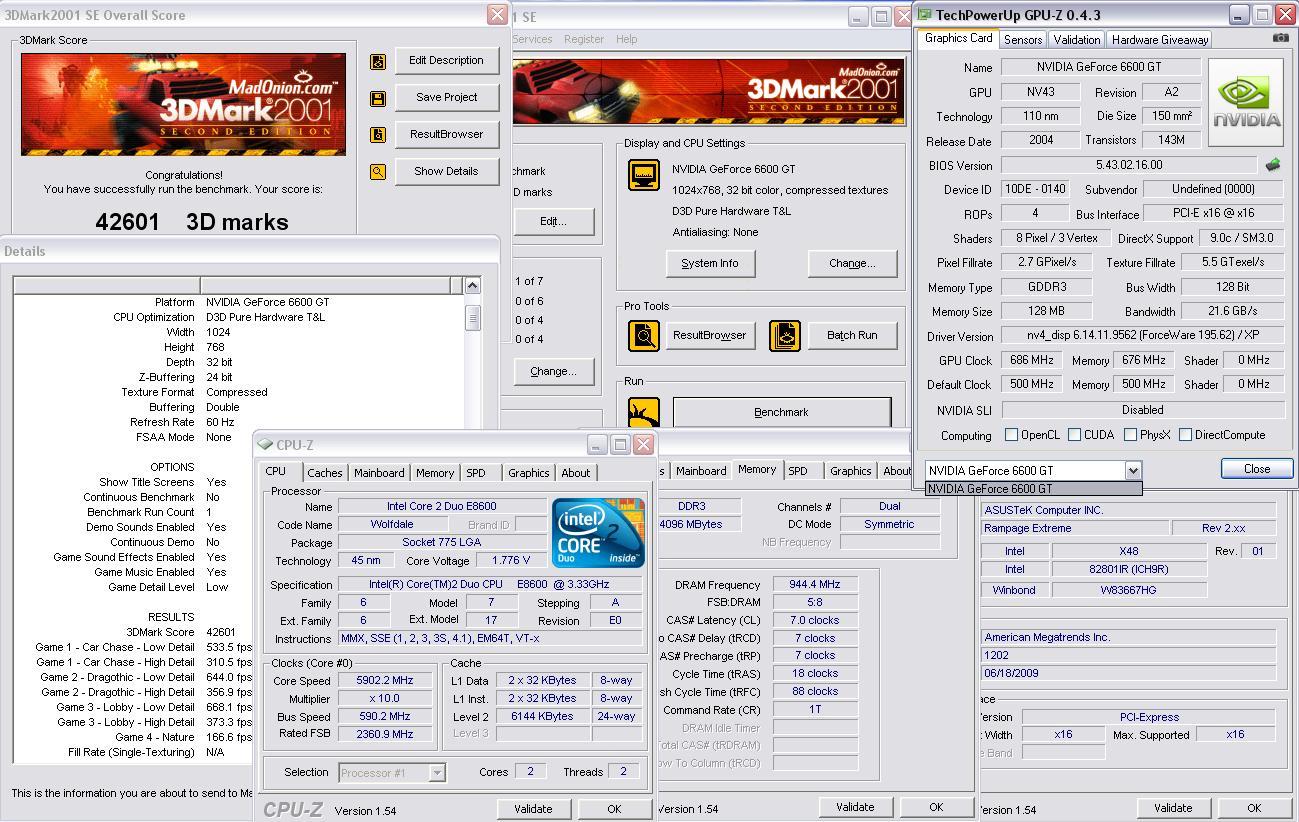Image resolution: width=1299 pixels, height=822 pixels.
Task: Click the Rampage Extreme model field
Action: (x=1074, y=528)
